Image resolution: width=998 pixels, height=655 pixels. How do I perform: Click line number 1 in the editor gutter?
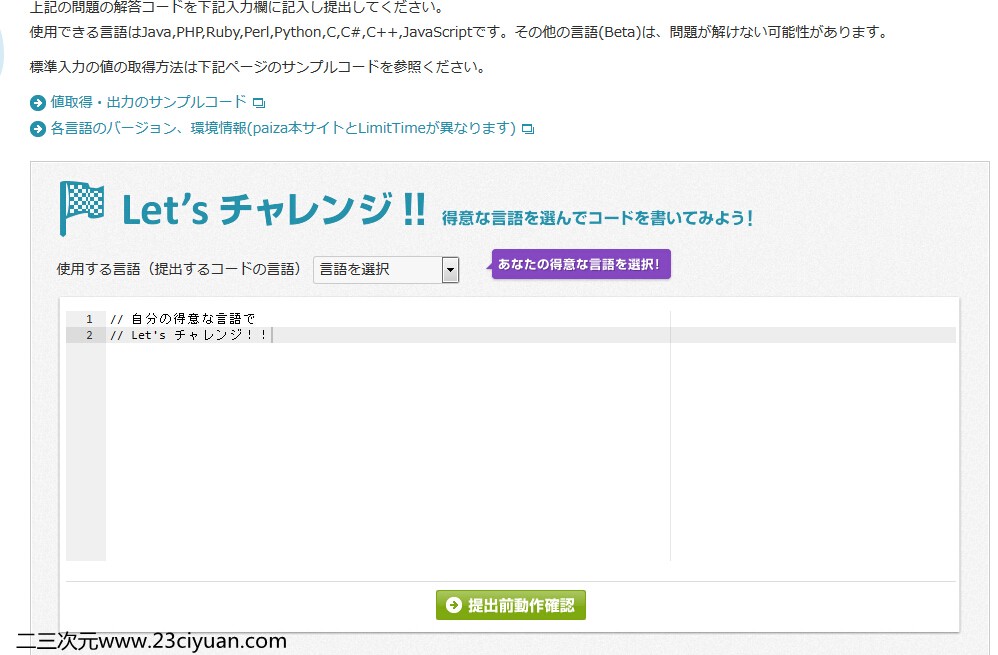point(89,319)
